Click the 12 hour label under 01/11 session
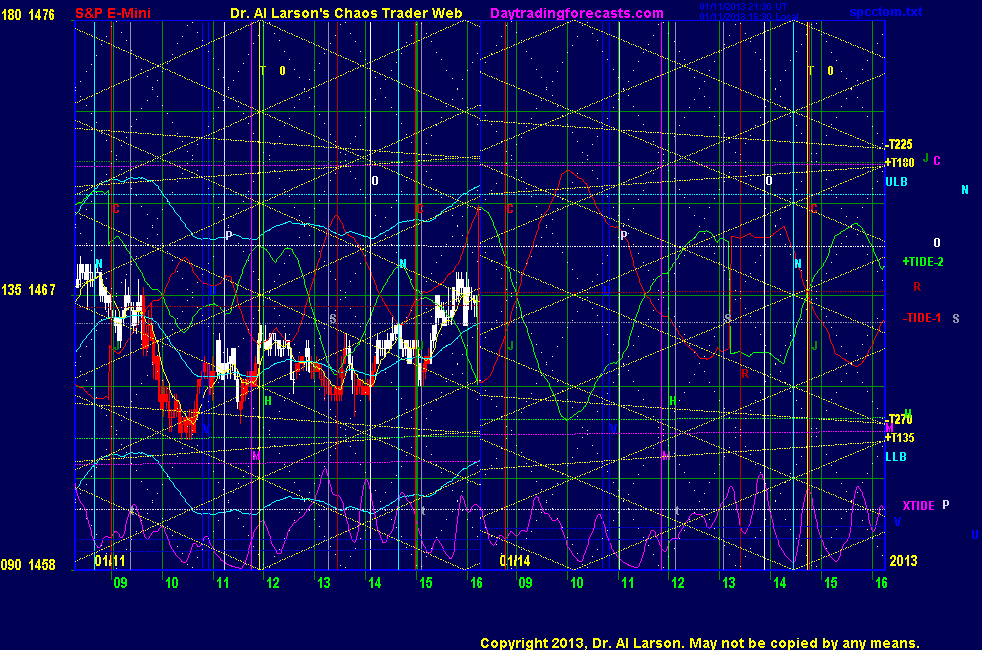The height and width of the screenshot is (650, 982). [x=272, y=583]
